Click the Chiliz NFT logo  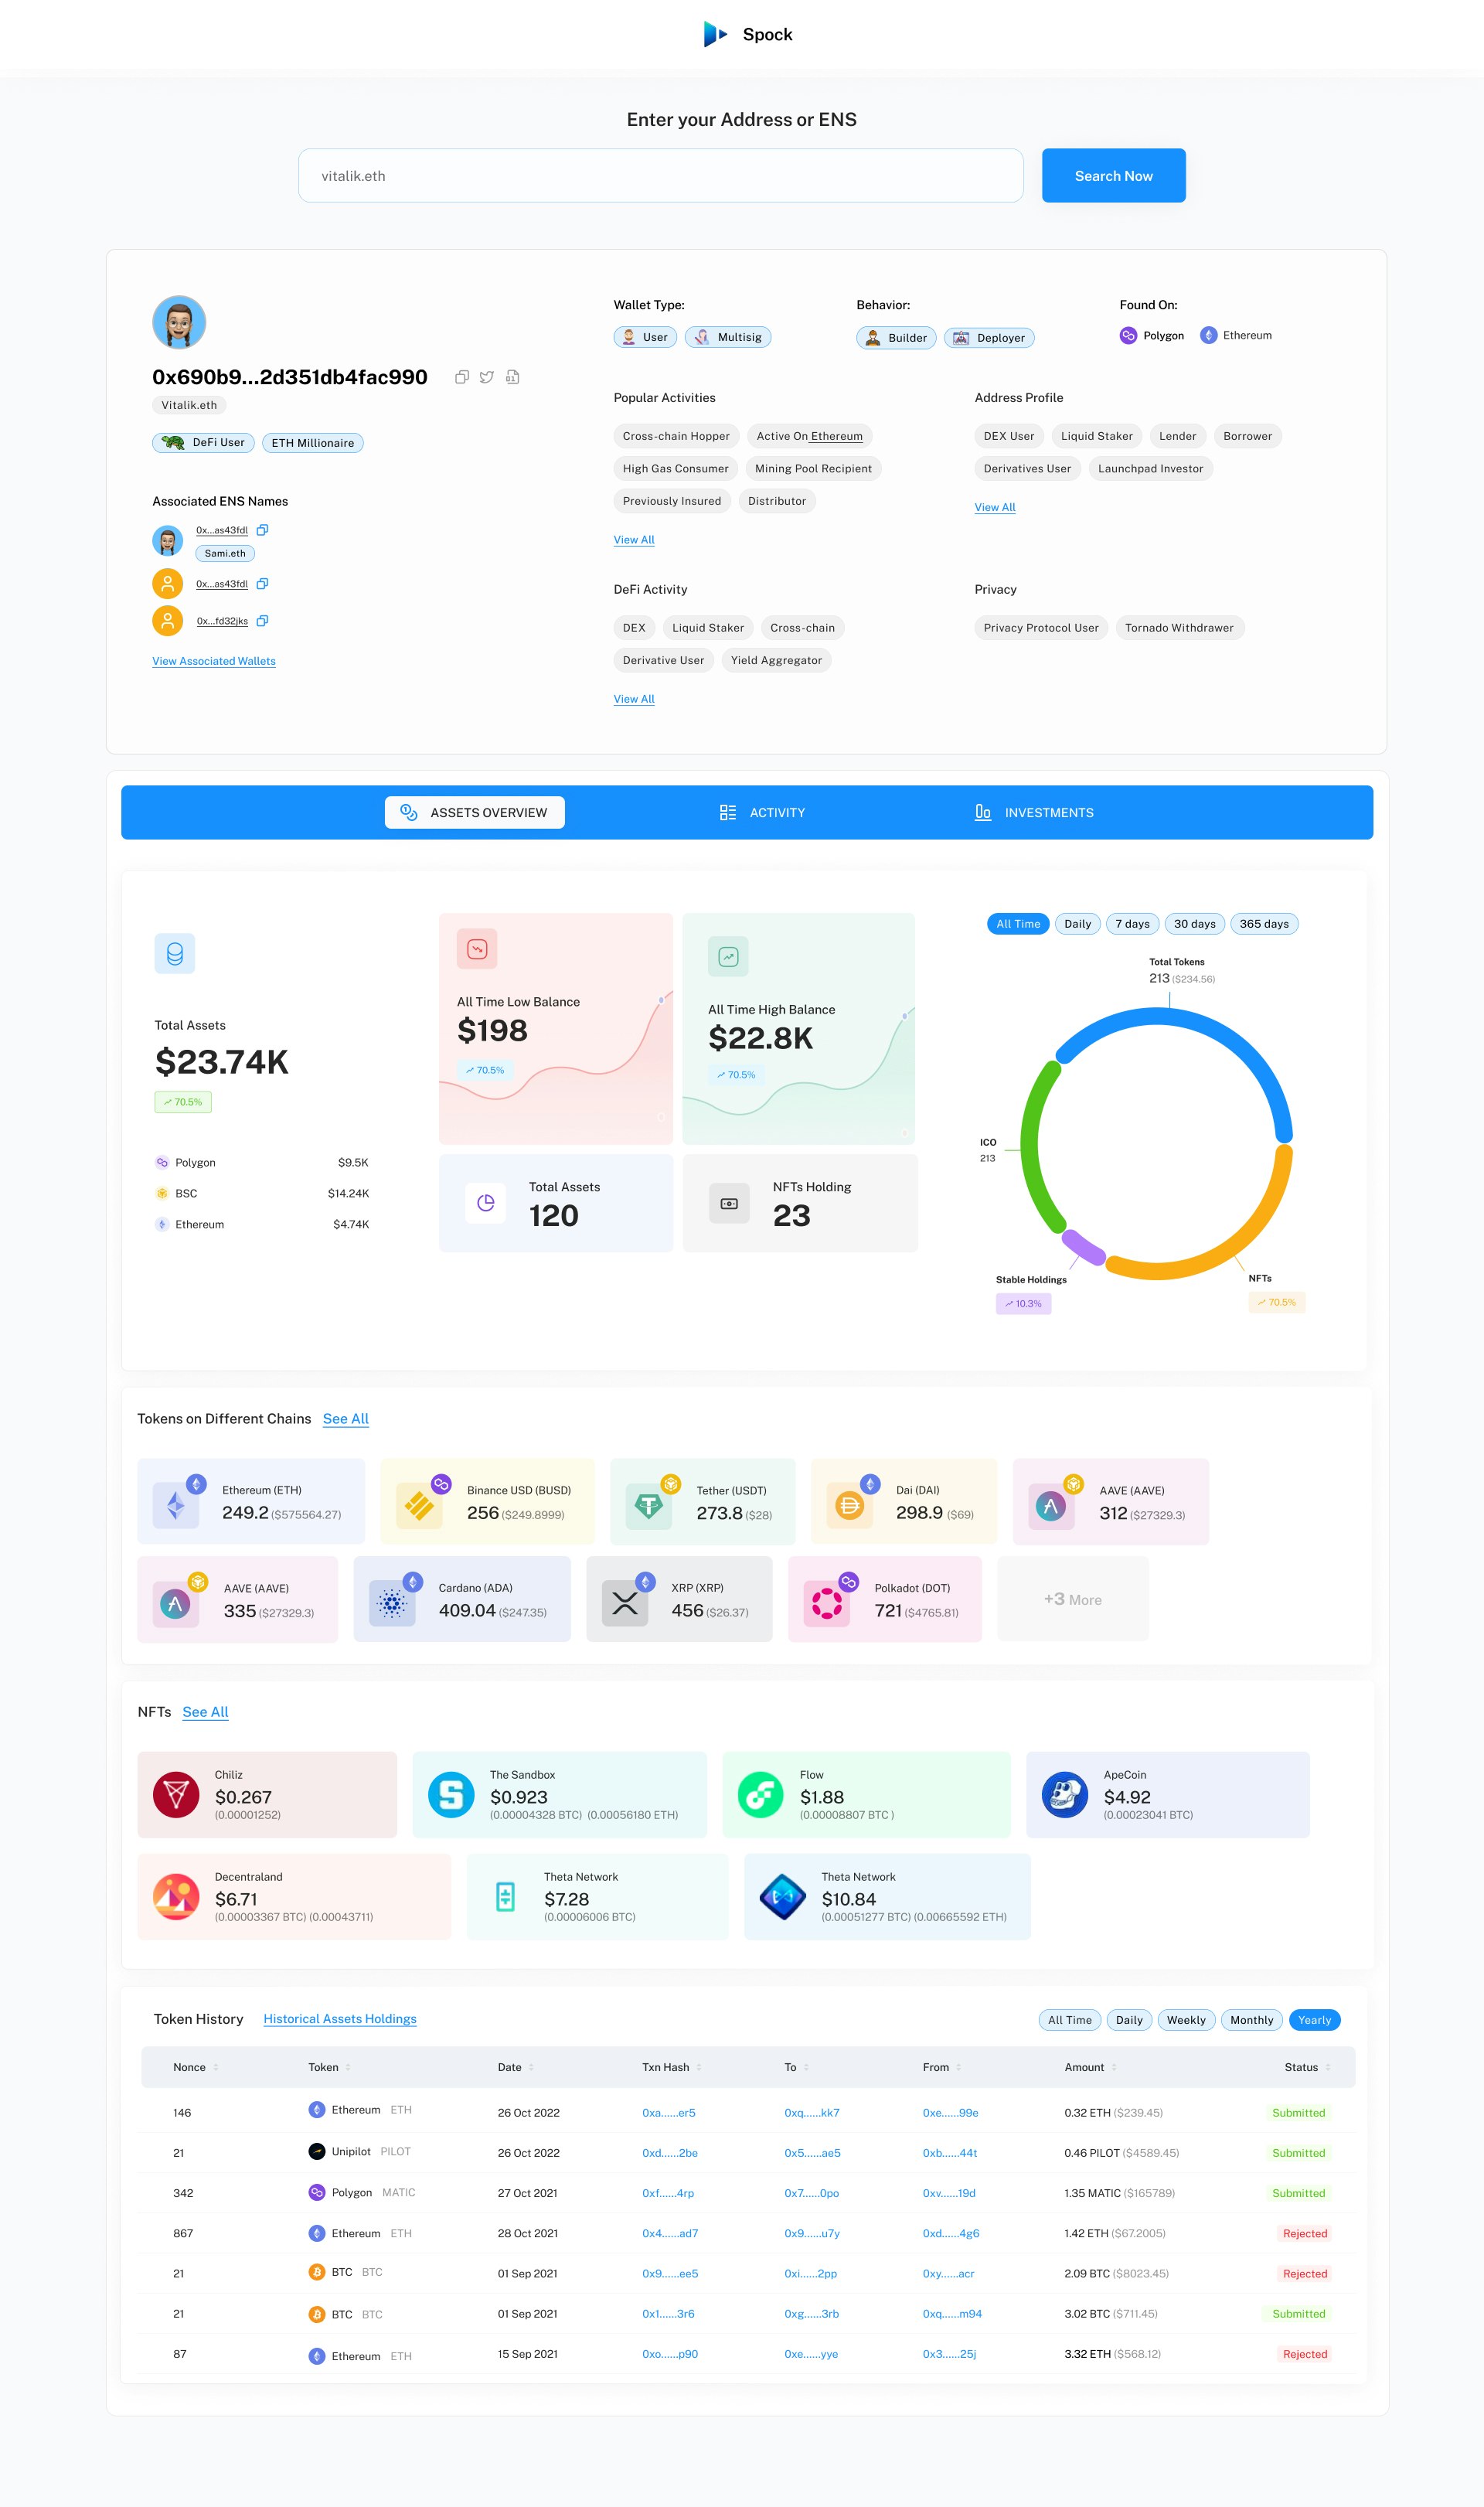coord(176,1794)
